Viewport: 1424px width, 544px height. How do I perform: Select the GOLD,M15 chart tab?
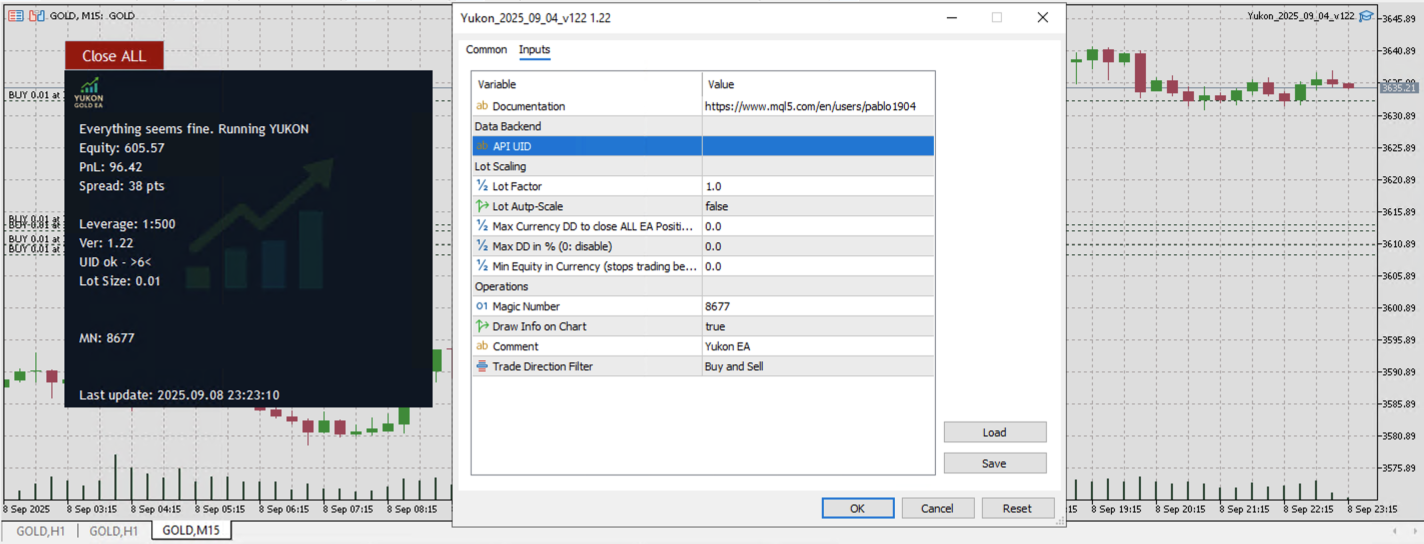click(x=191, y=531)
